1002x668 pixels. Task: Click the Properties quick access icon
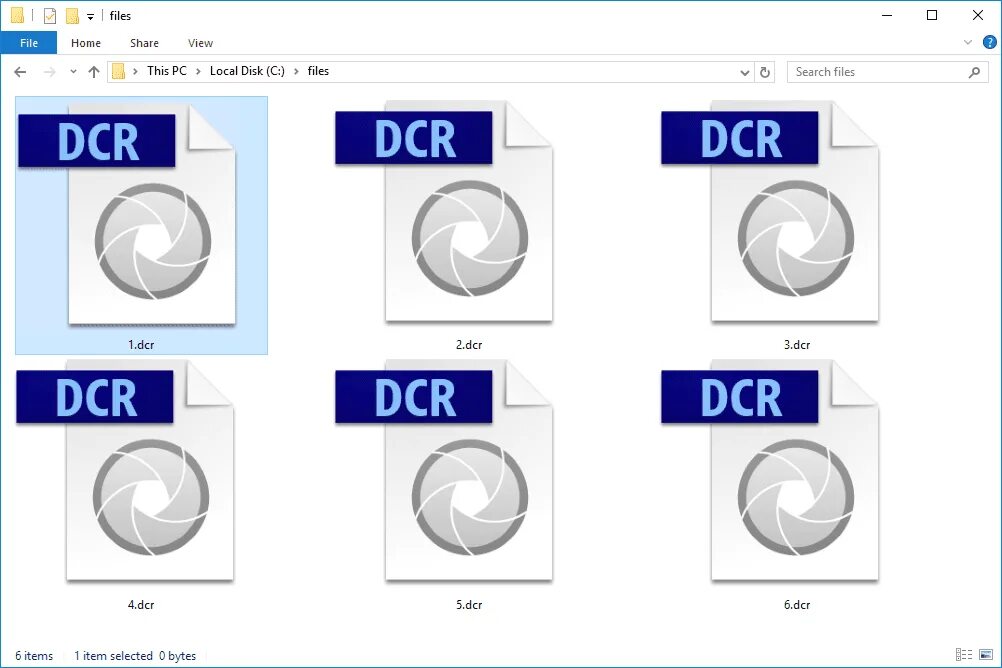(50, 15)
